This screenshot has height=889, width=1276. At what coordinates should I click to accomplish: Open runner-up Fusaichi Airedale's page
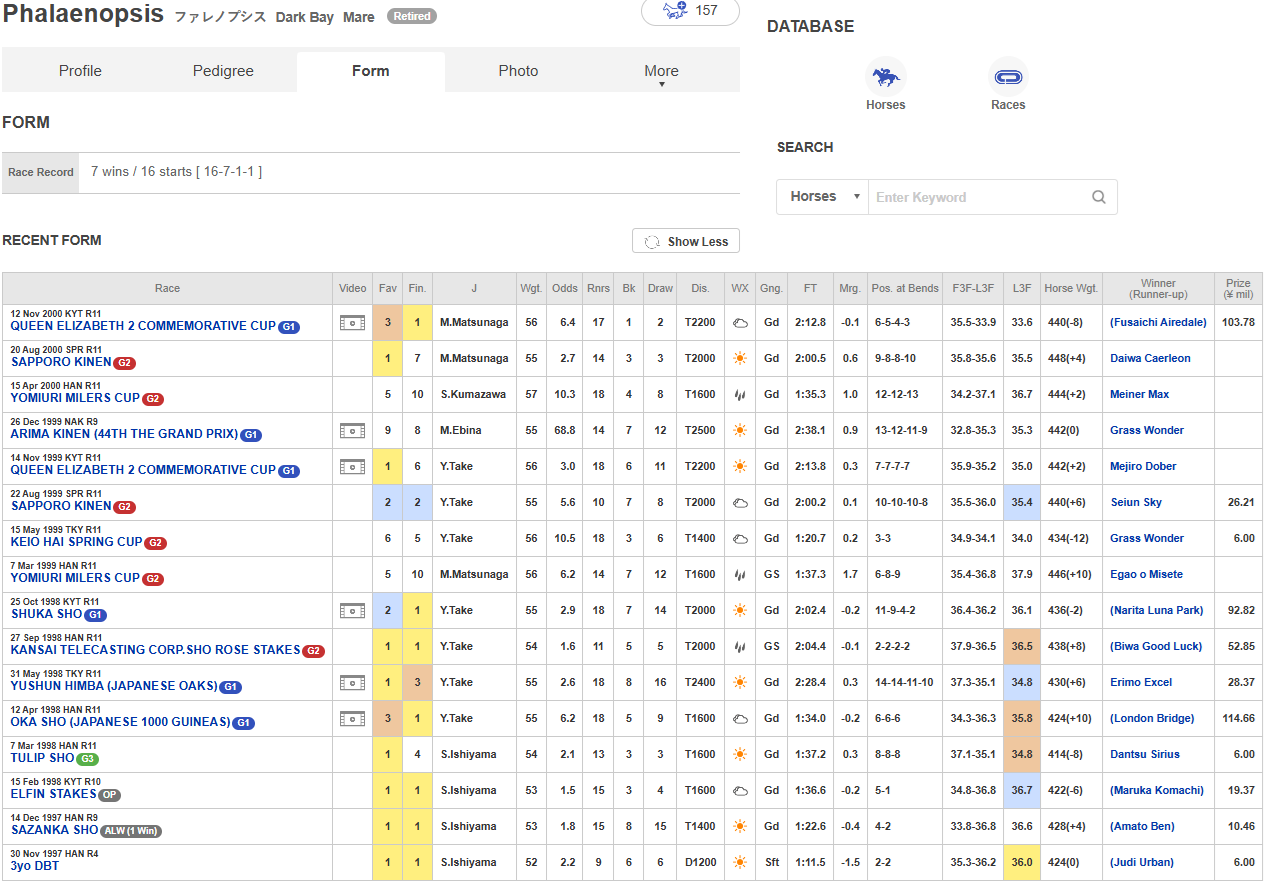click(x=1158, y=322)
